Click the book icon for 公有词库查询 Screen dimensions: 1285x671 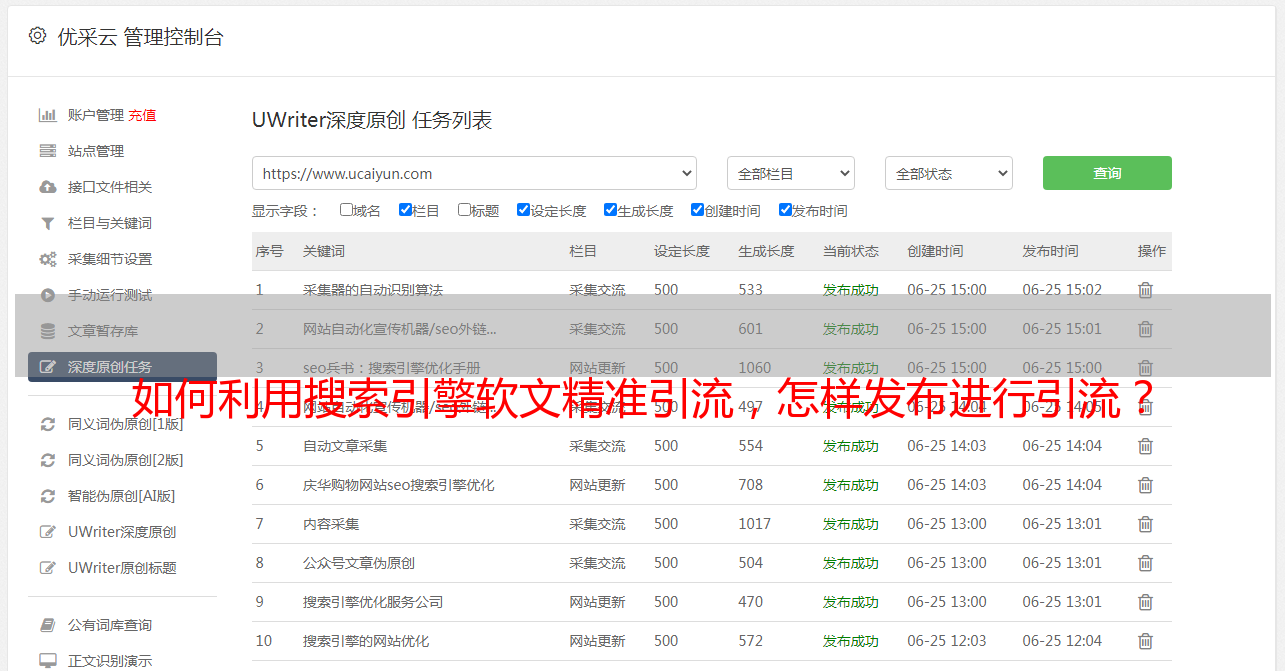pos(47,625)
